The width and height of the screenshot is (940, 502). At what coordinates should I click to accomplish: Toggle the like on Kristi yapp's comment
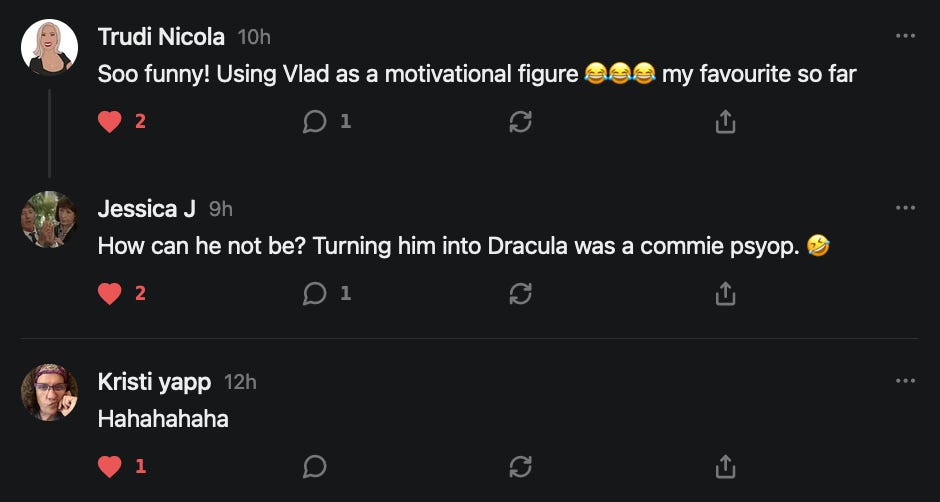tap(110, 467)
